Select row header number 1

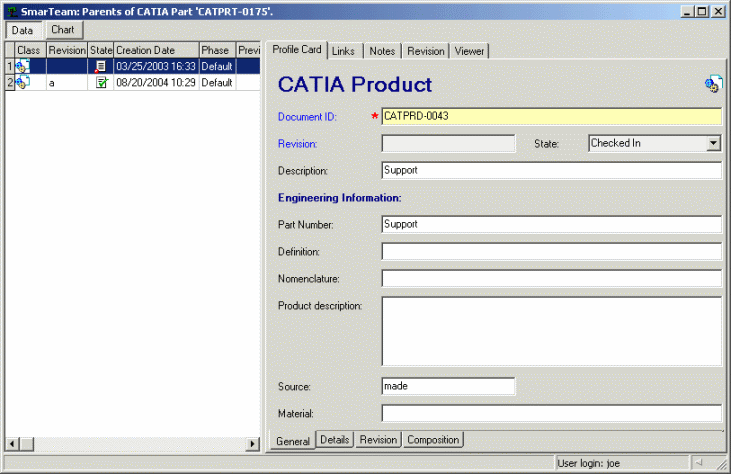[x=10, y=66]
